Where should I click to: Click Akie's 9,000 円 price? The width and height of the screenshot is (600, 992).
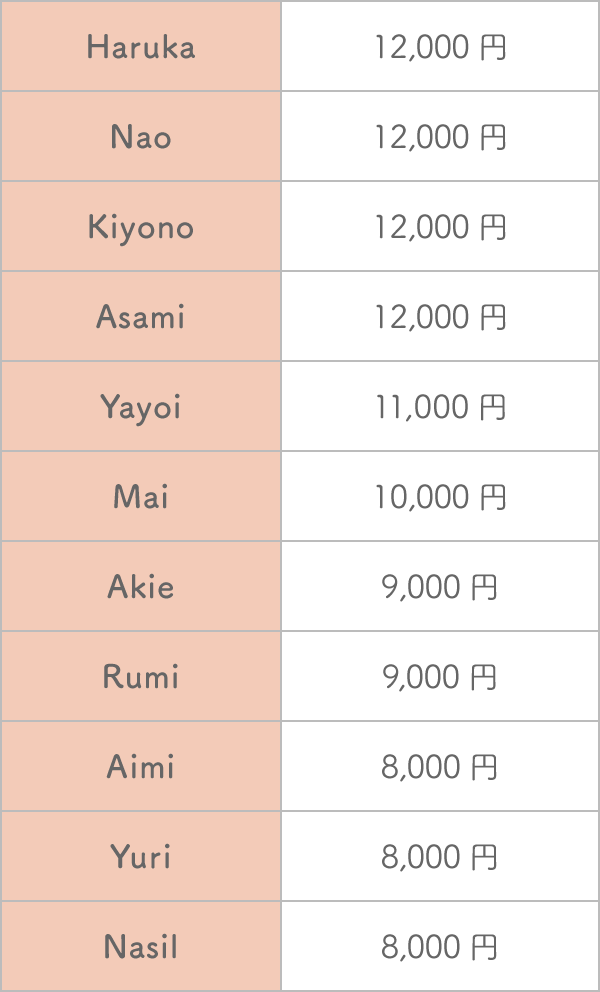(440, 588)
